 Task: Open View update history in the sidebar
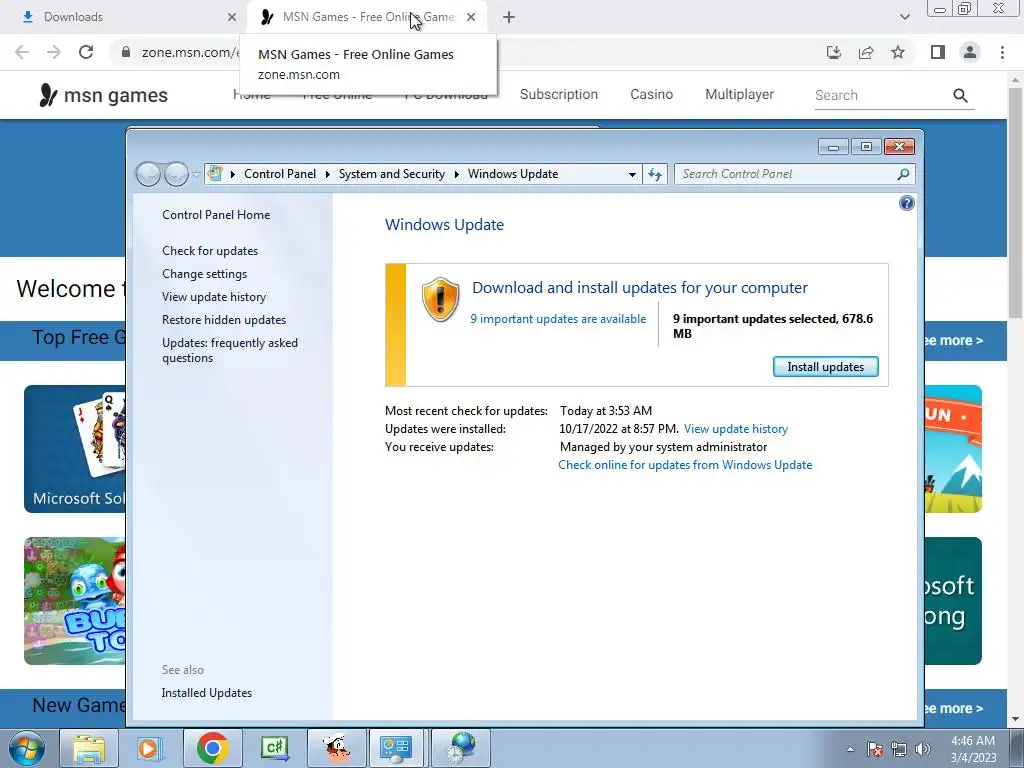[214, 296]
